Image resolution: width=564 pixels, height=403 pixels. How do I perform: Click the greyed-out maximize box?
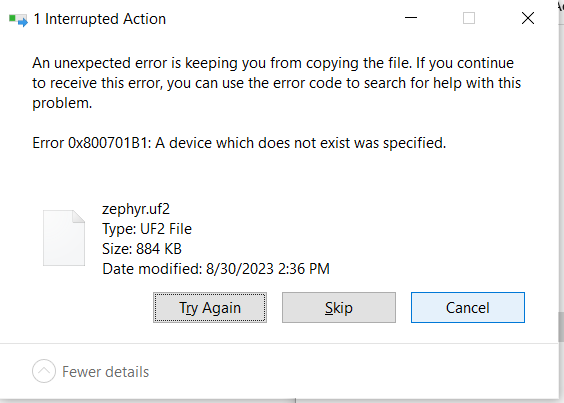[469, 18]
